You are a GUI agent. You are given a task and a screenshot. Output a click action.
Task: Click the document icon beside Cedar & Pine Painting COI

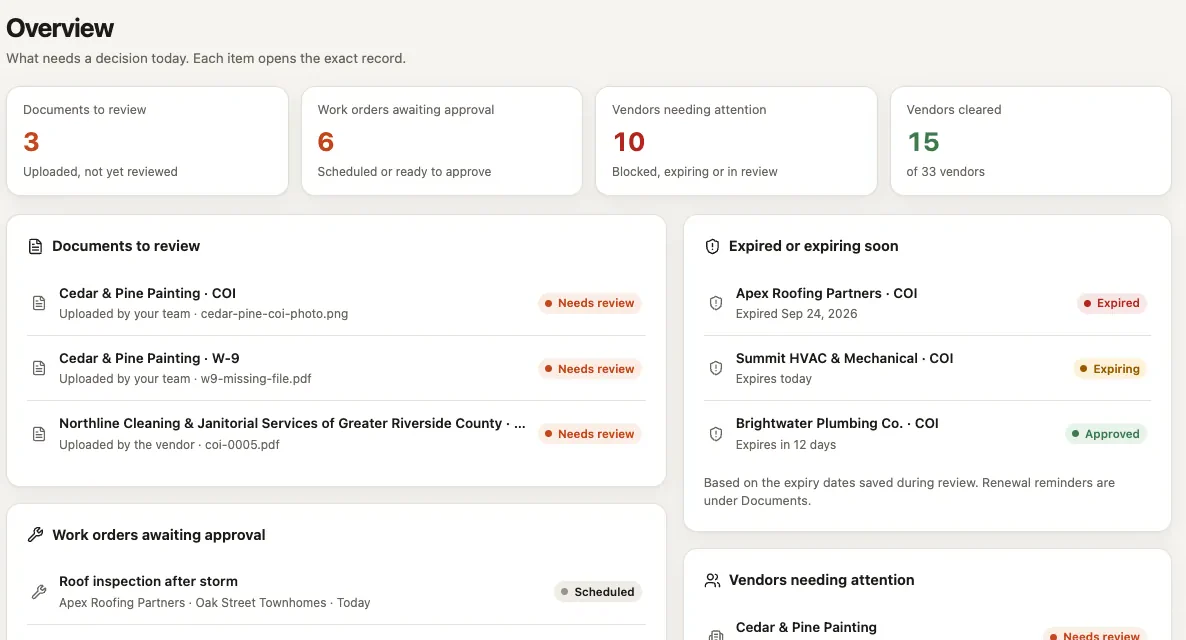click(x=39, y=303)
